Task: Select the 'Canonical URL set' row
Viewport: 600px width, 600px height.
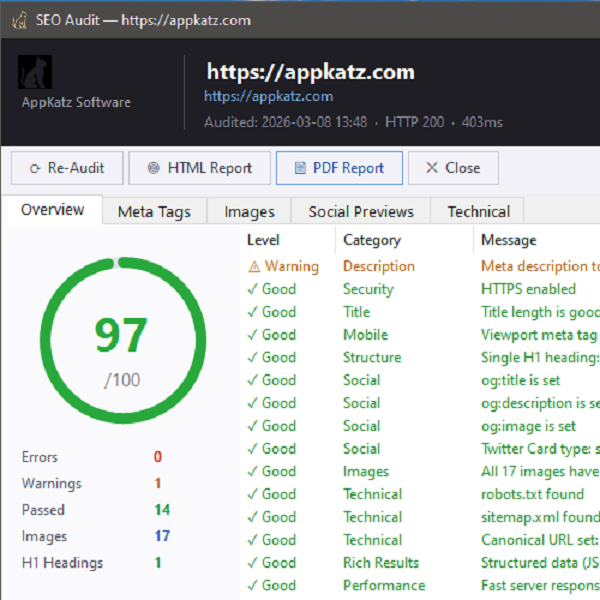Action: [421, 540]
